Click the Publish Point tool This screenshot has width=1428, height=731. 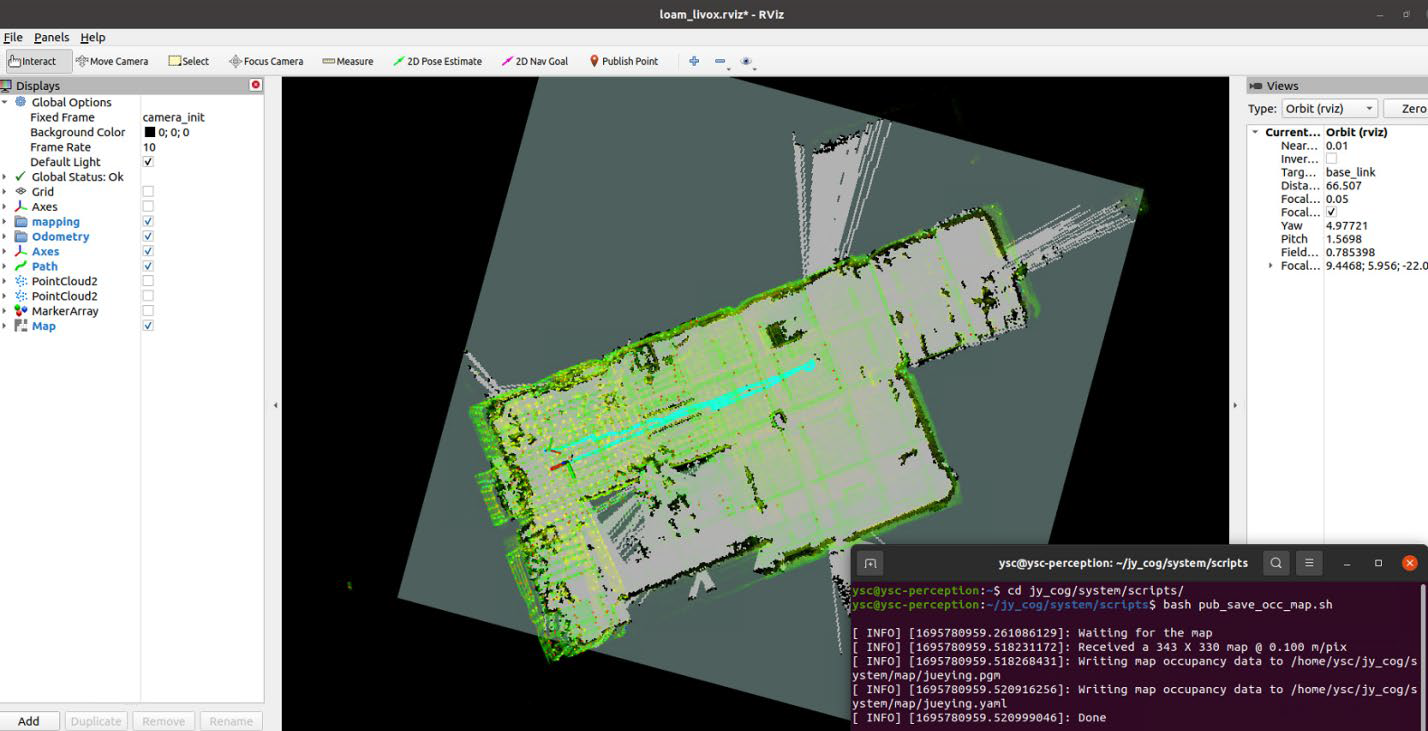[623, 61]
